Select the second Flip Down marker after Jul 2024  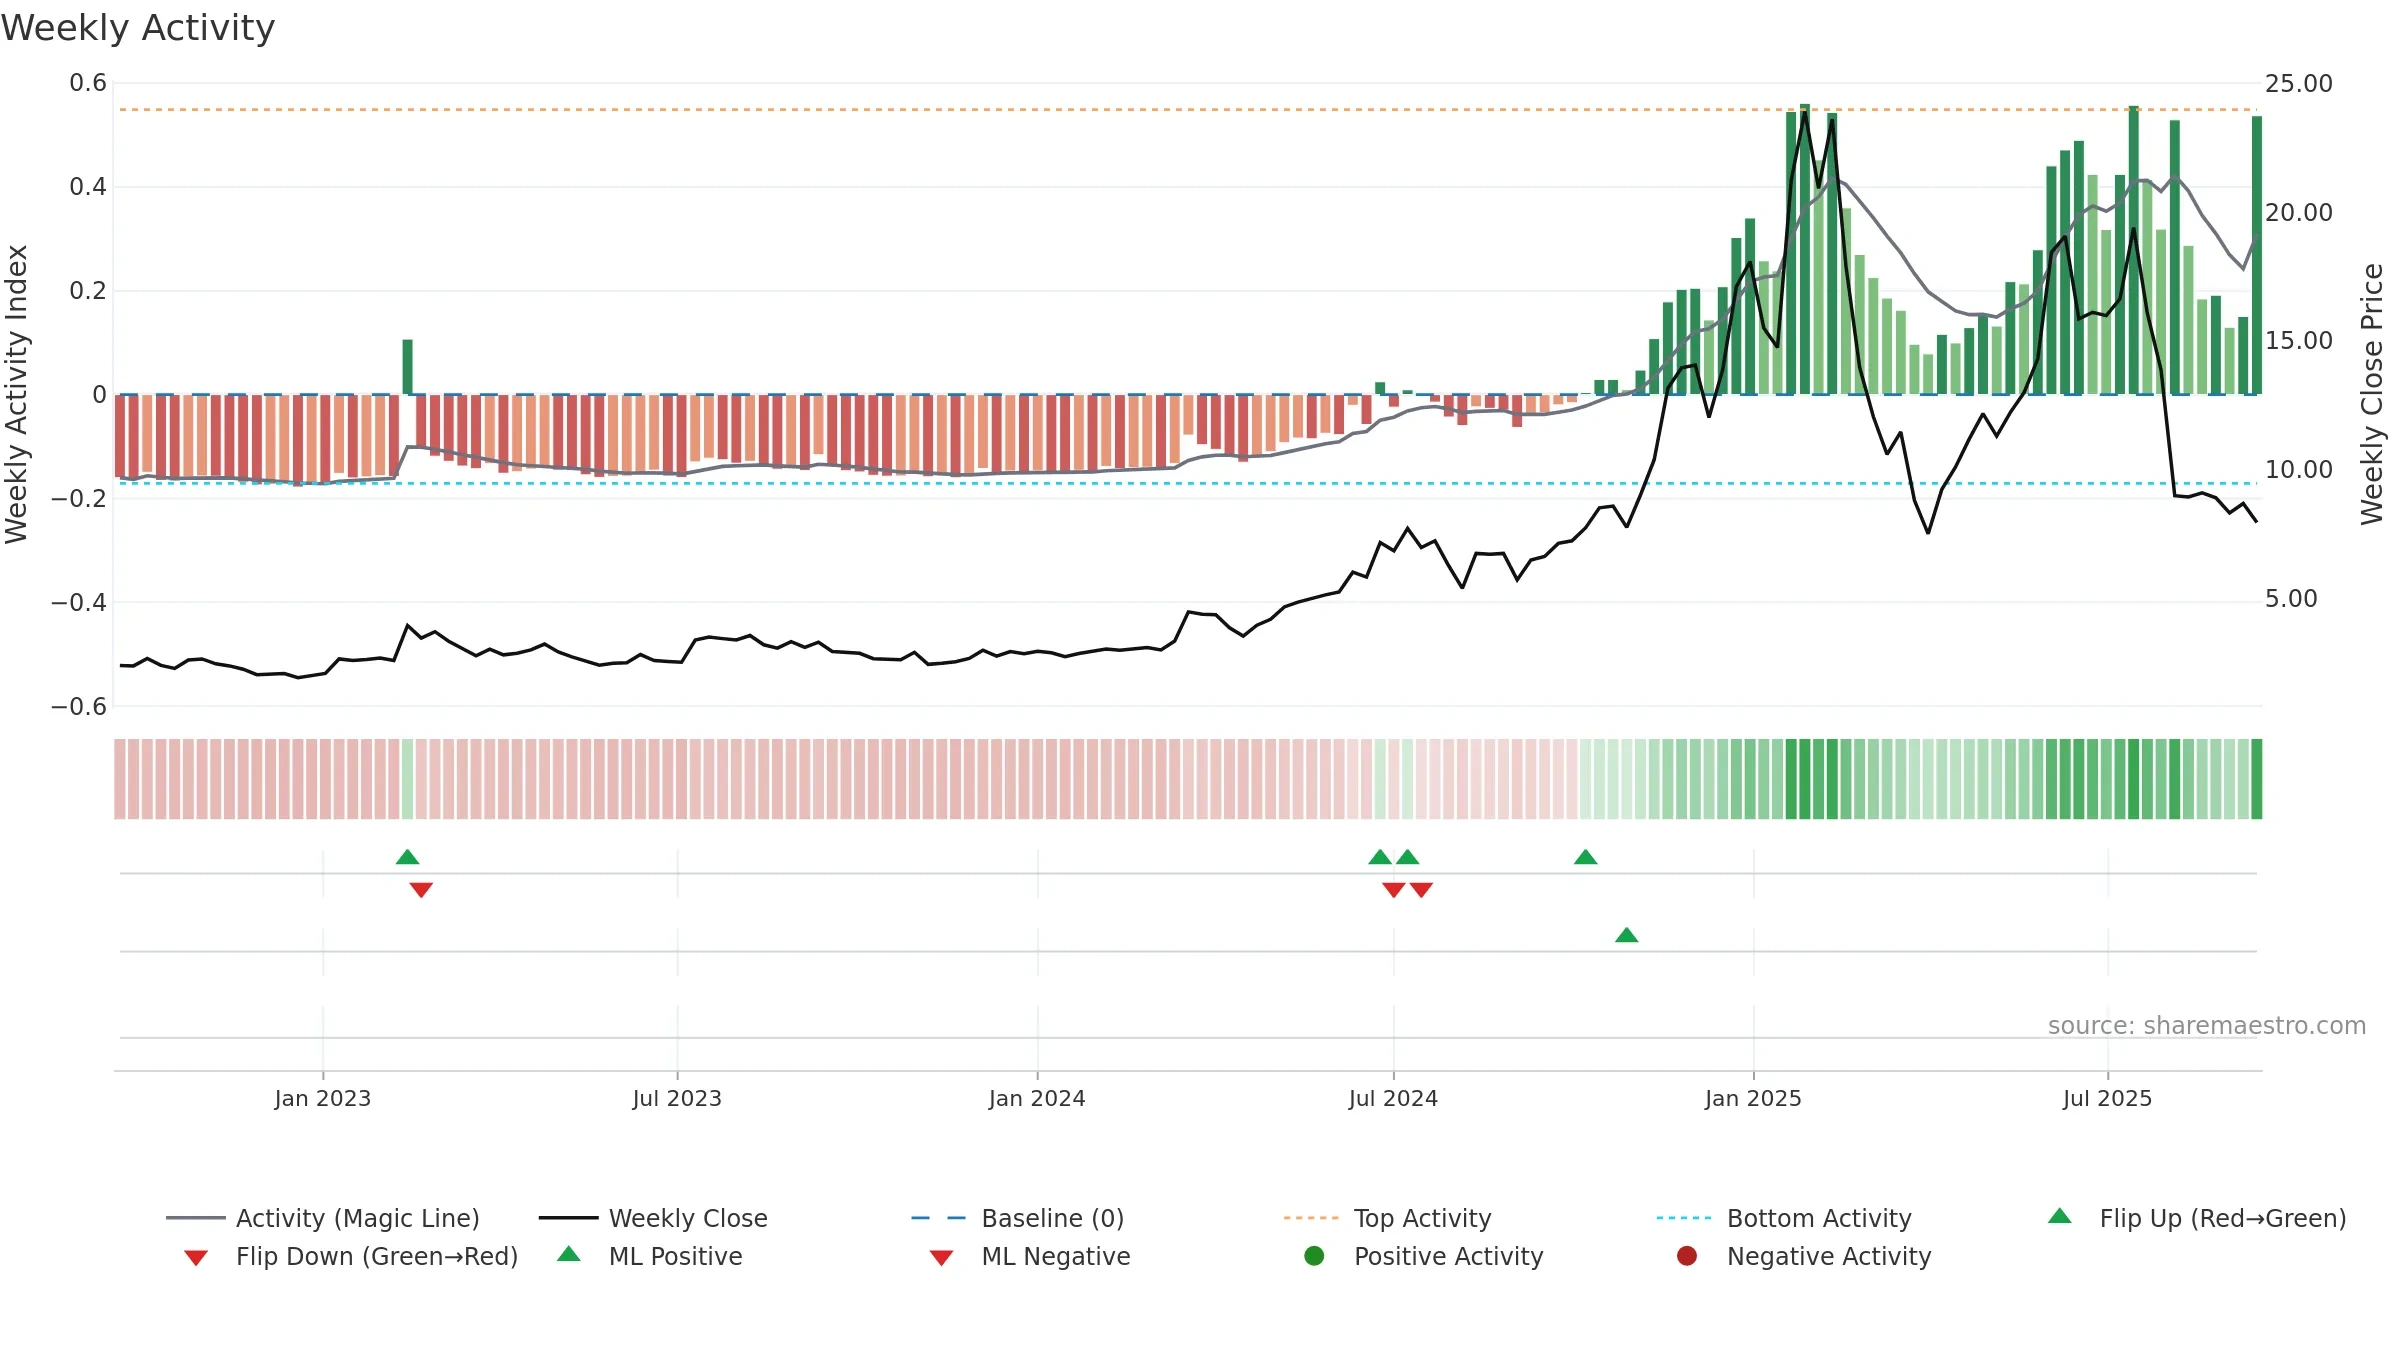(x=1422, y=890)
